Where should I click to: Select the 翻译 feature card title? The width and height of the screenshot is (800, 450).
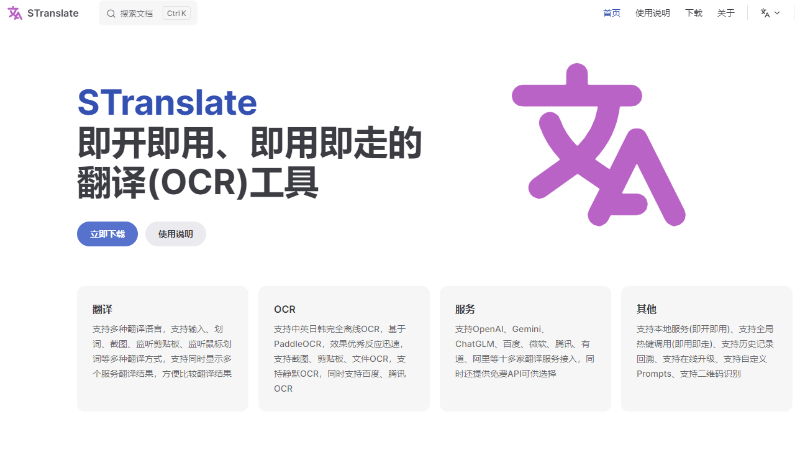tap(102, 309)
